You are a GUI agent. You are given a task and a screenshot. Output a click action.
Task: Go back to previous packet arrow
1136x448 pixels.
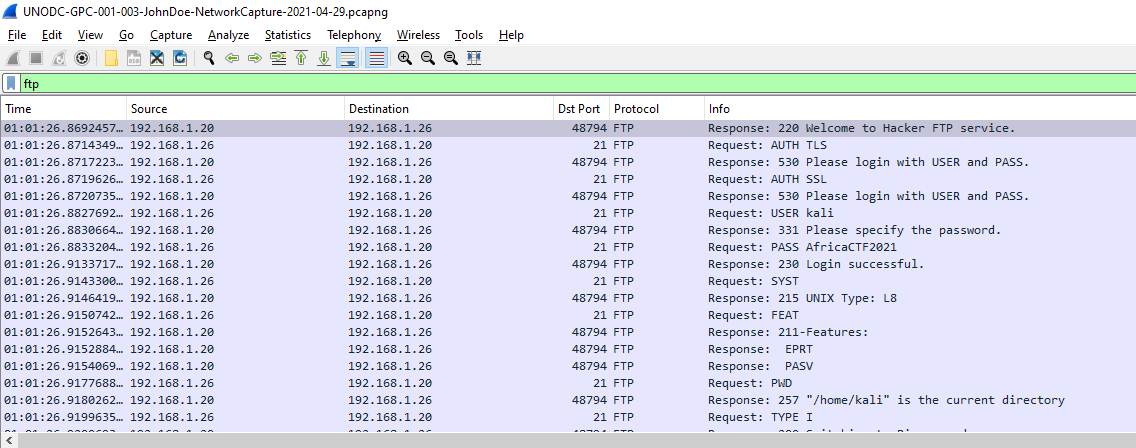232,58
